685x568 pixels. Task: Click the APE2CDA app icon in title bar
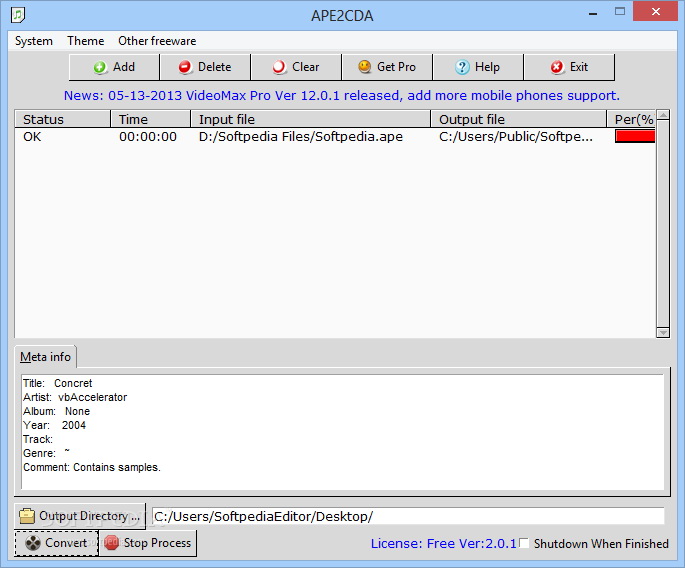click(x=18, y=15)
